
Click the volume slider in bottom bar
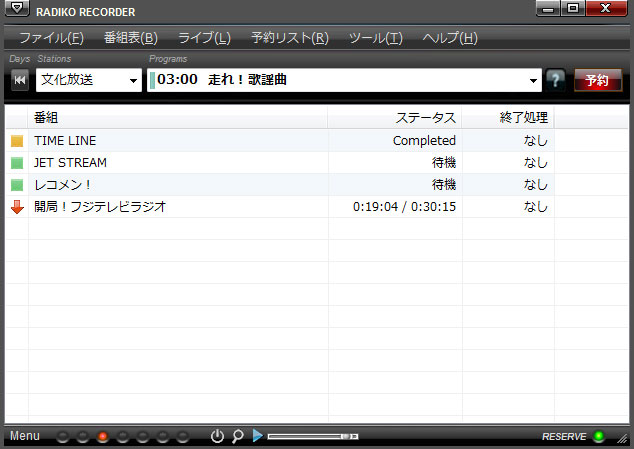pyautogui.click(x=313, y=436)
